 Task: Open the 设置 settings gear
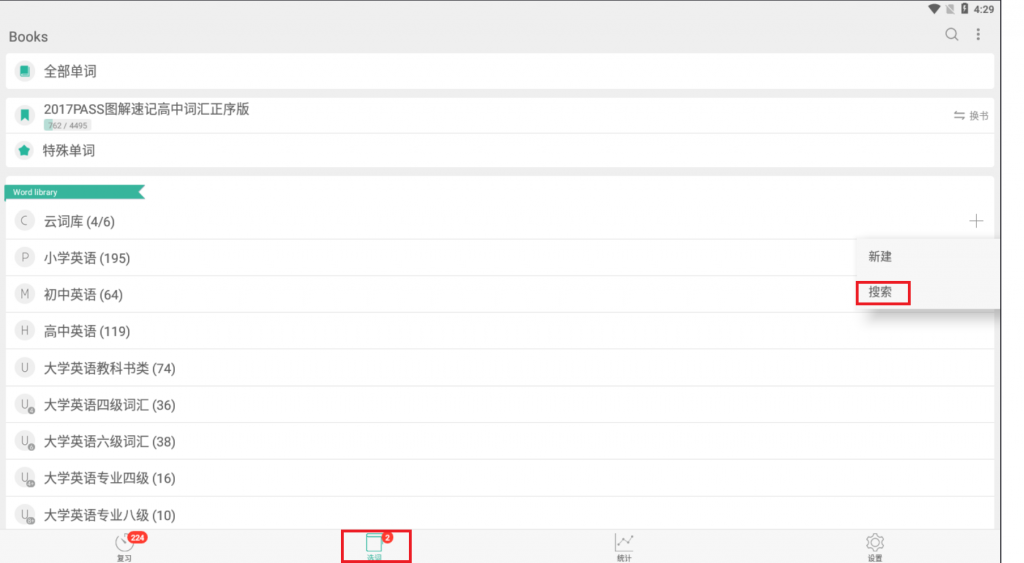[x=875, y=547]
